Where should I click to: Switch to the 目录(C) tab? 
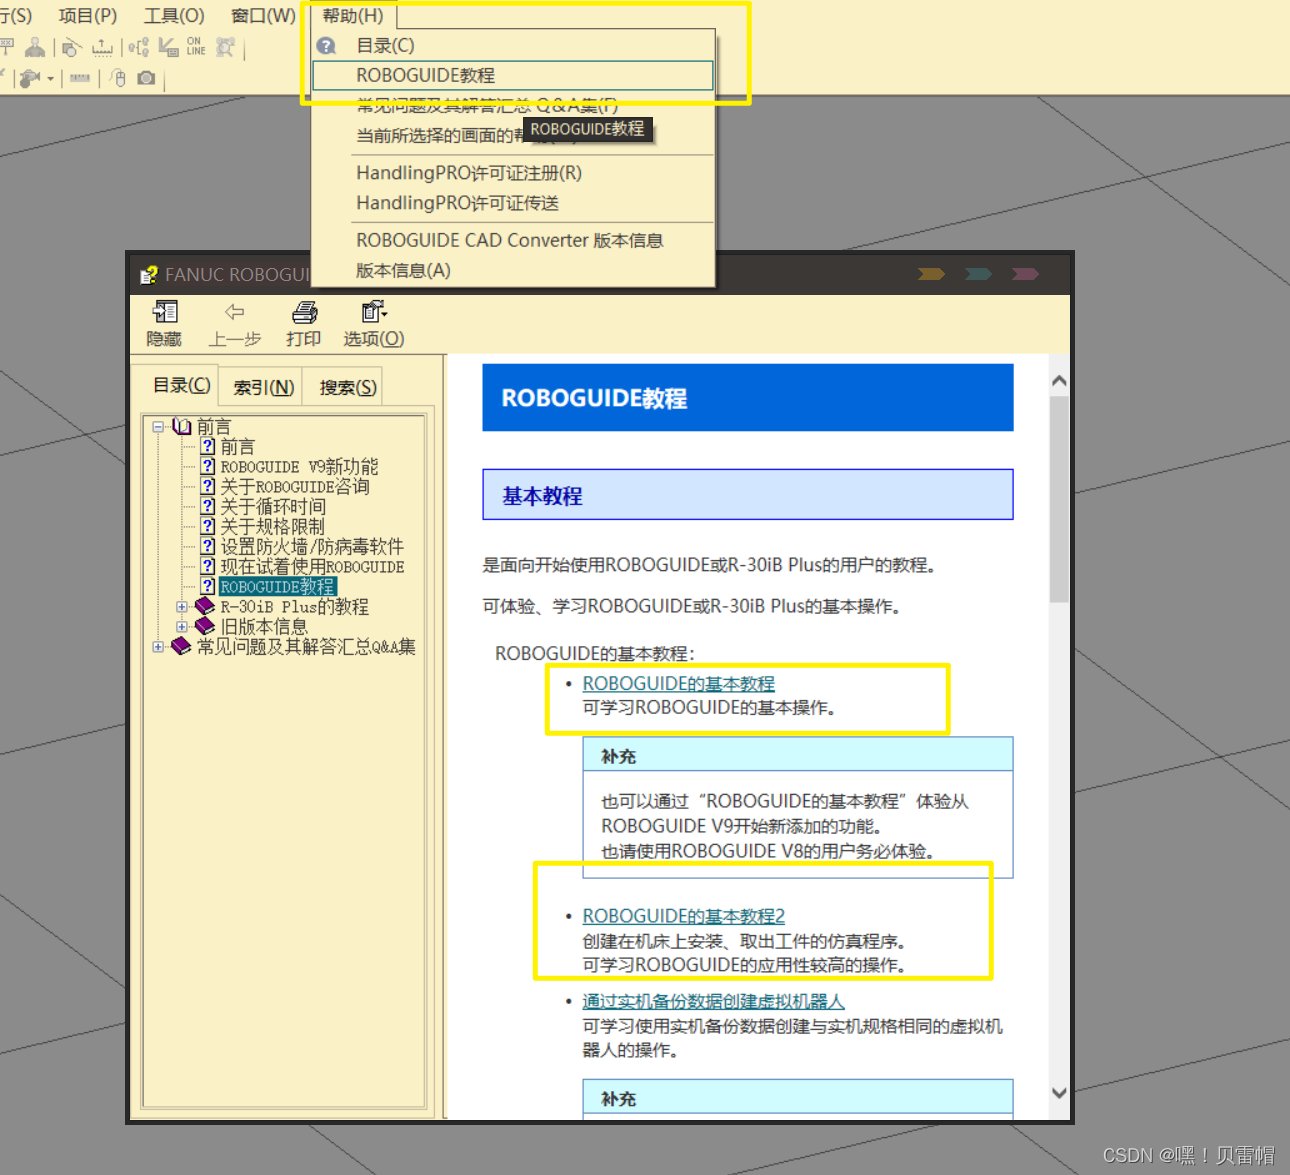(x=182, y=385)
